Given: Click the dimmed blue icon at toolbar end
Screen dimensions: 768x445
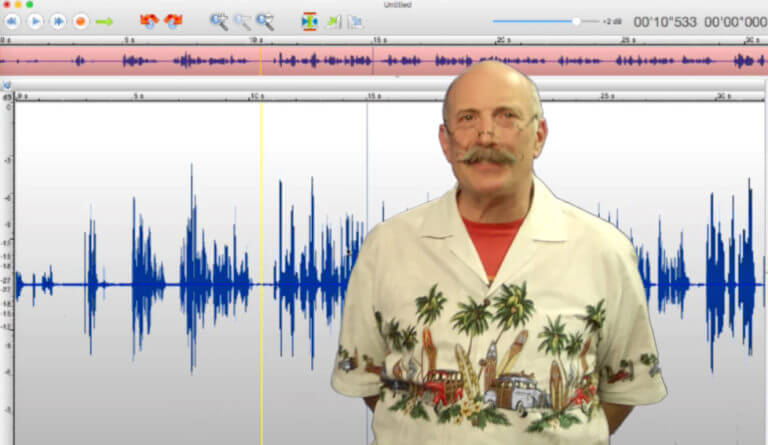Looking at the screenshot, I should (355, 22).
